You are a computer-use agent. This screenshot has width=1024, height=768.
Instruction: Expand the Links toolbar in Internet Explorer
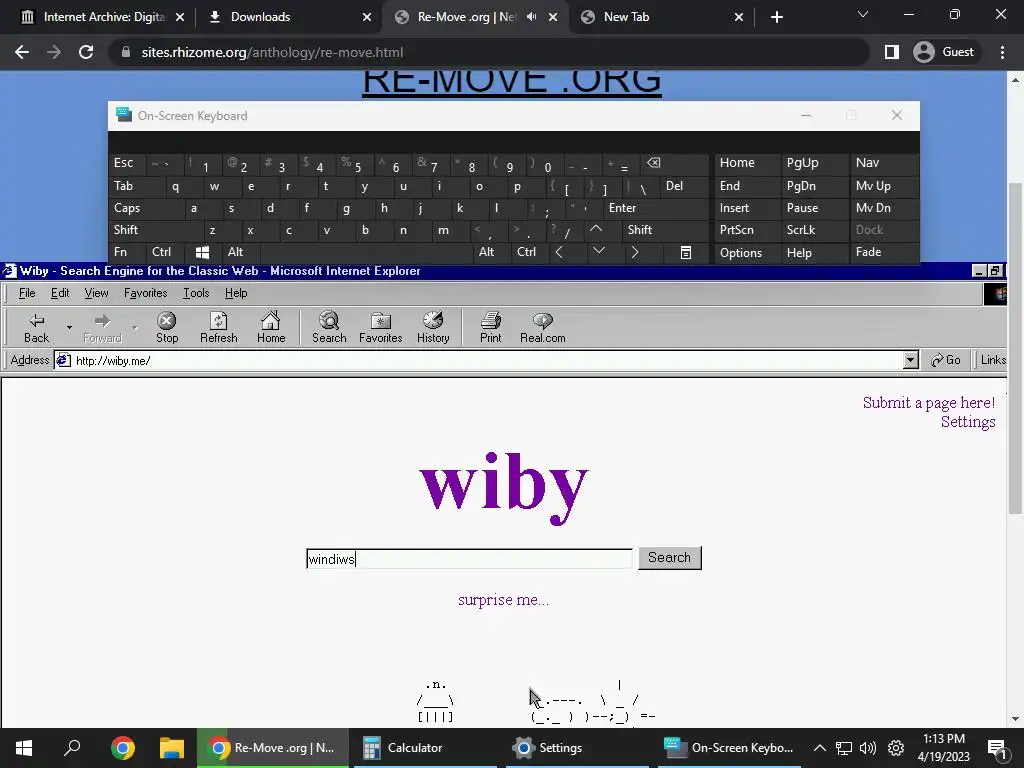(x=993, y=360)
